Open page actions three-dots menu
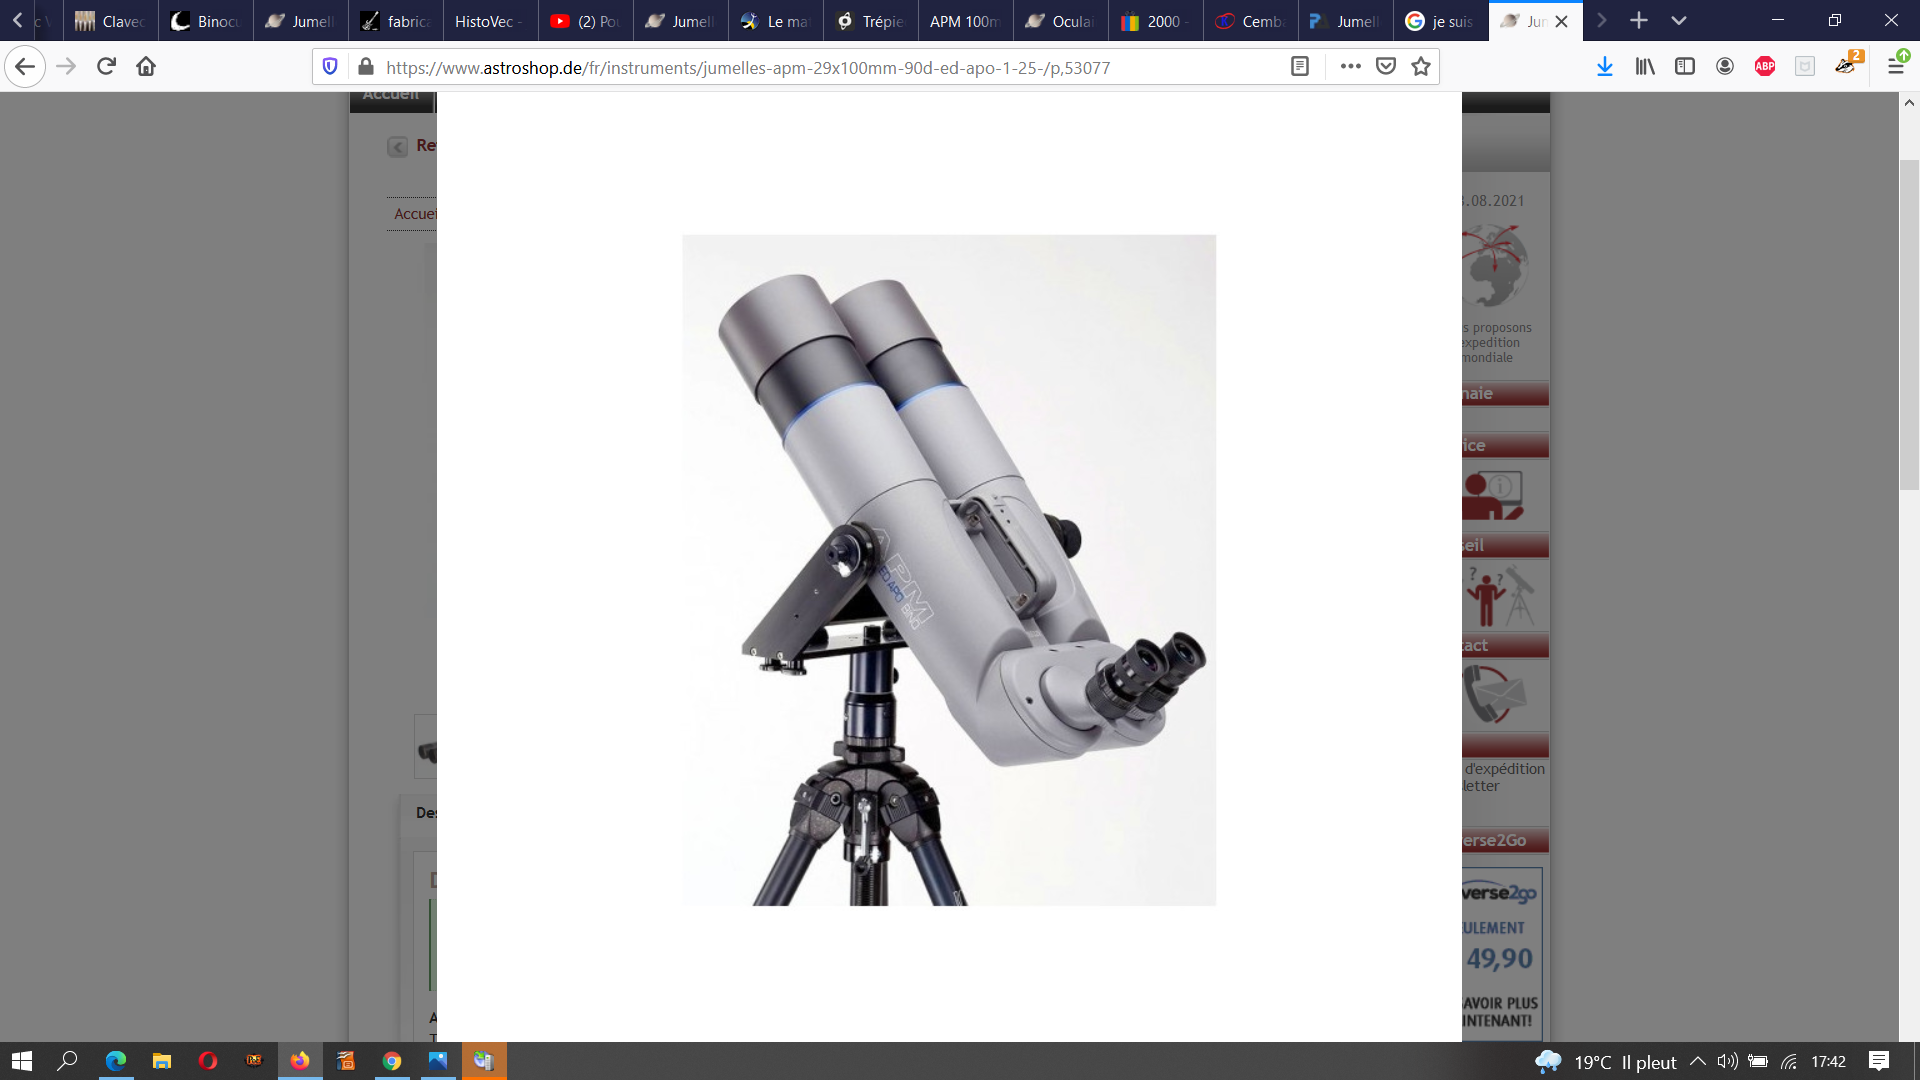 pyautogui.click(x=1351, y=67)
